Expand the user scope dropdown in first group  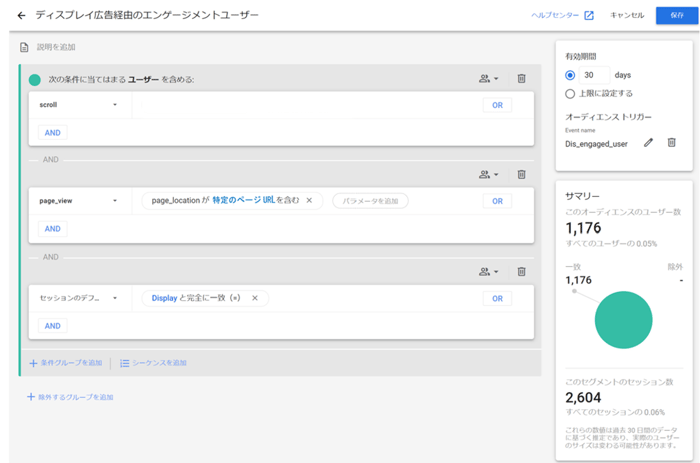pyautogui.click(x=488, y=78)
